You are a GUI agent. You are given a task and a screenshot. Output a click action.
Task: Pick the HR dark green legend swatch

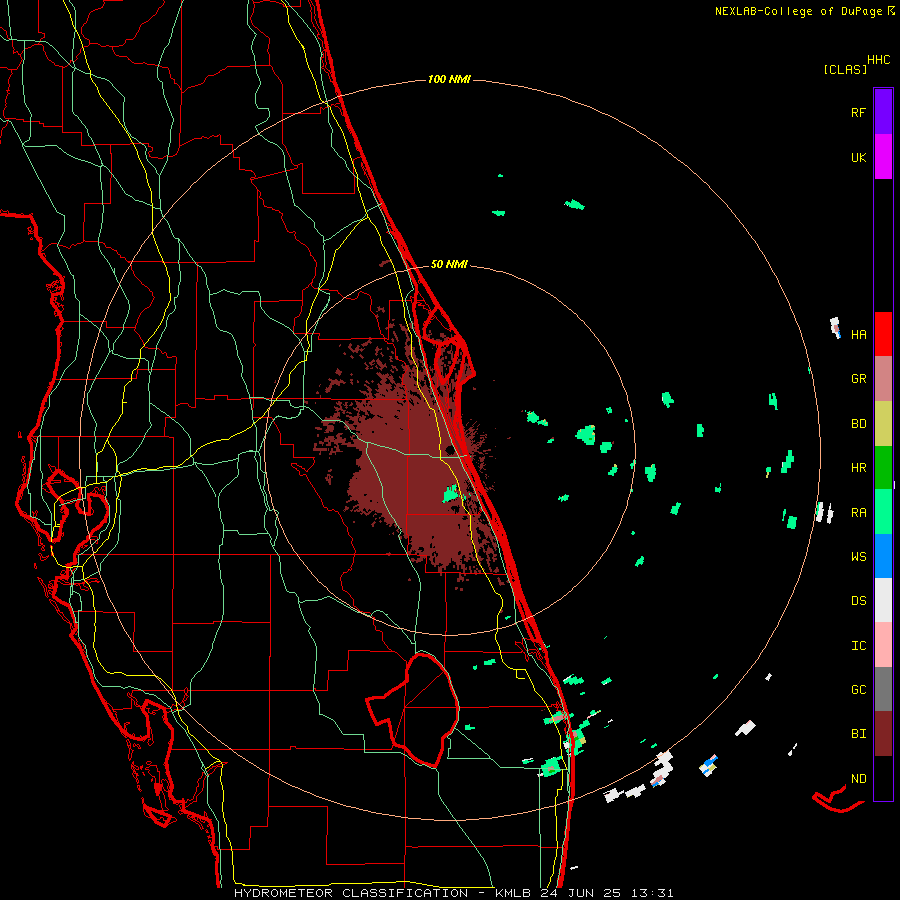pos(883,467)
